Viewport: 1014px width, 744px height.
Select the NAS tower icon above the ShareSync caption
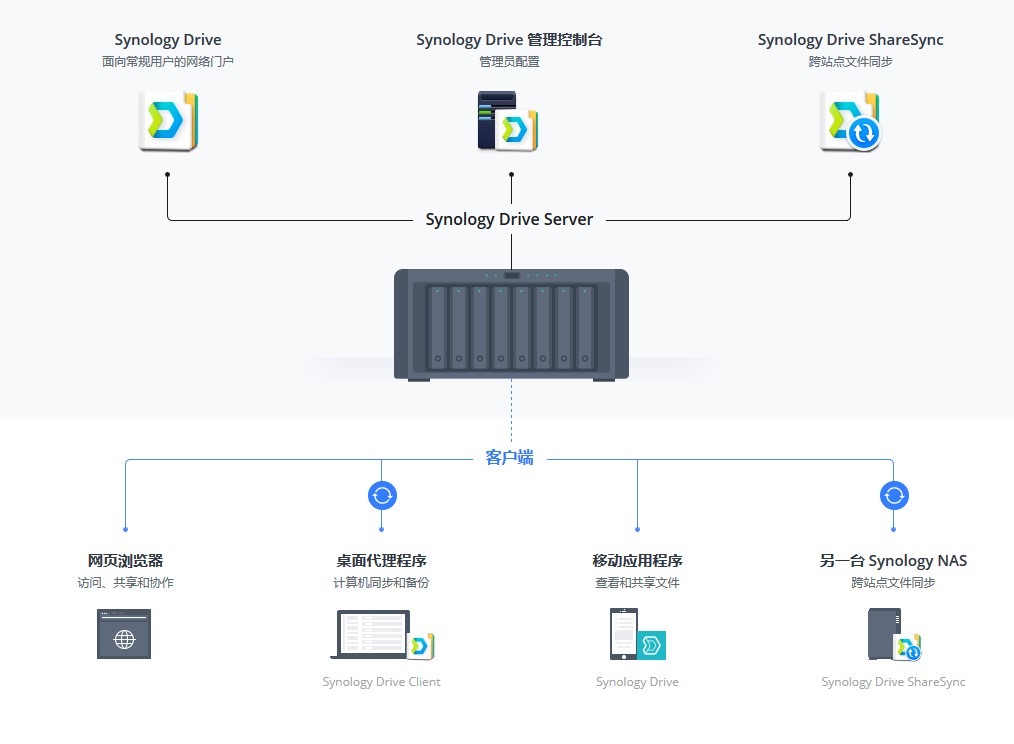click(885, 634)
